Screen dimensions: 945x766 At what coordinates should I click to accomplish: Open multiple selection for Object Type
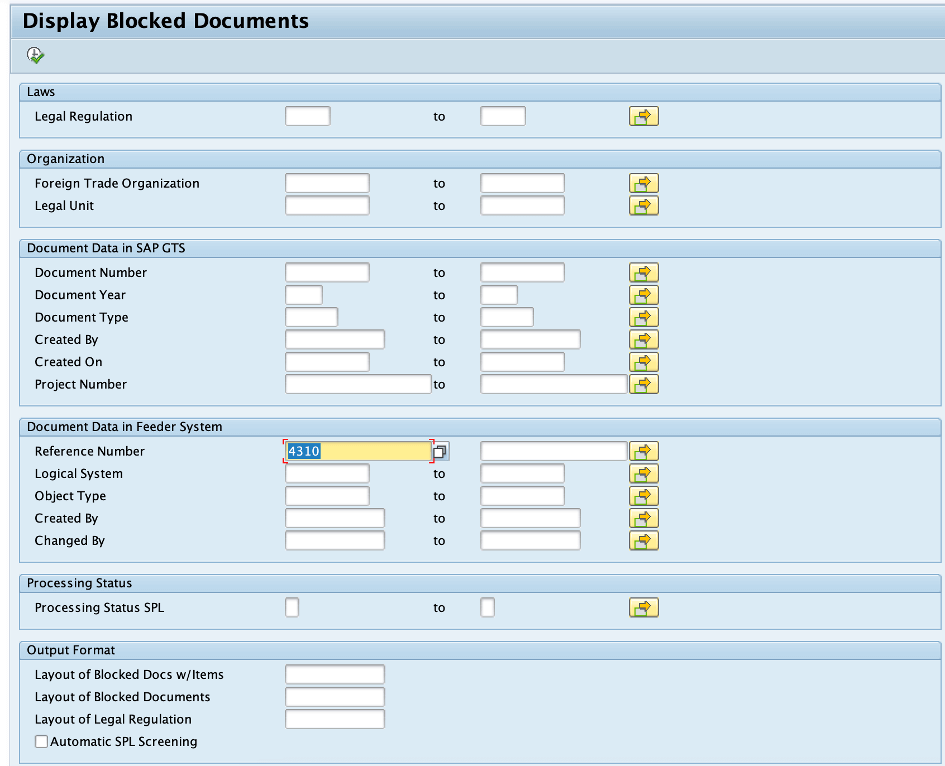[644, 495]
